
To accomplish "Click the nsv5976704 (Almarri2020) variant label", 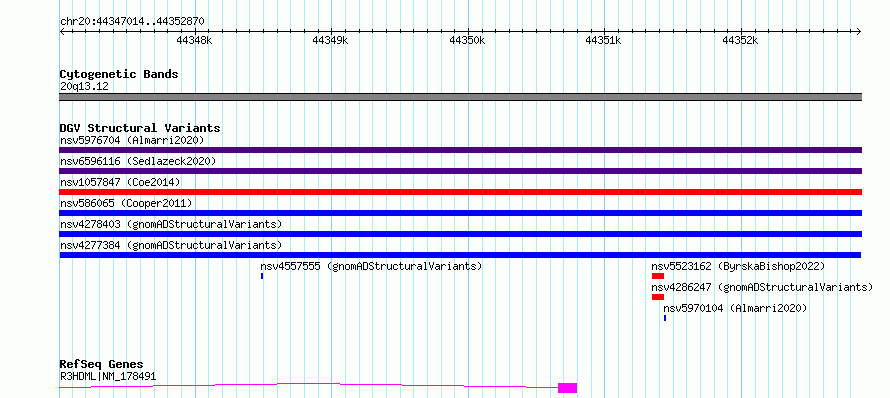I will (x=132, y=140).
